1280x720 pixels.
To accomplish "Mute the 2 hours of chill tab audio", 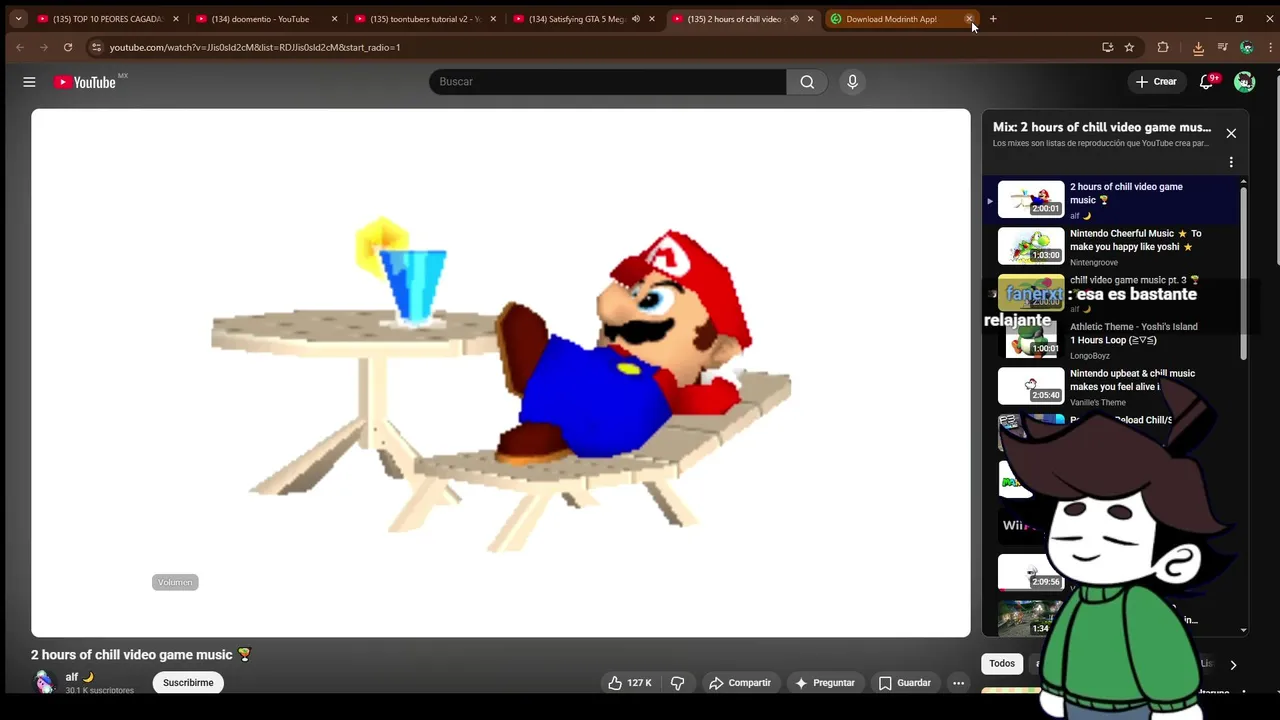I will tap(794, 19).
